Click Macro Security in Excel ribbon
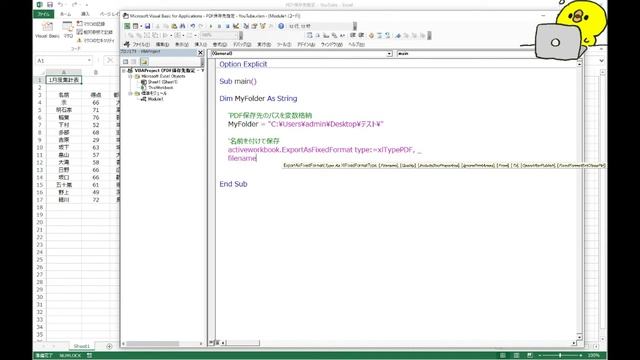This screenshot has height=360, width=640. point(96,40)
